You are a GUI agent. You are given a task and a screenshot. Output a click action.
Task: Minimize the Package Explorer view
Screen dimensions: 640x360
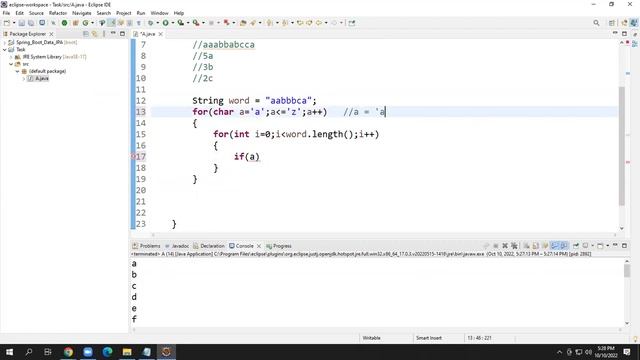113,33
